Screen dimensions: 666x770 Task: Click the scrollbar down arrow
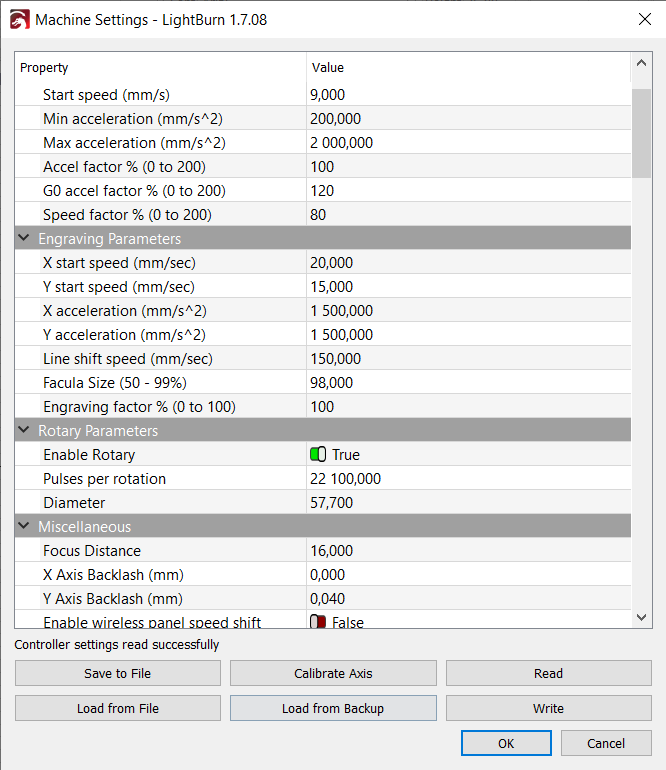pos(641,617)
